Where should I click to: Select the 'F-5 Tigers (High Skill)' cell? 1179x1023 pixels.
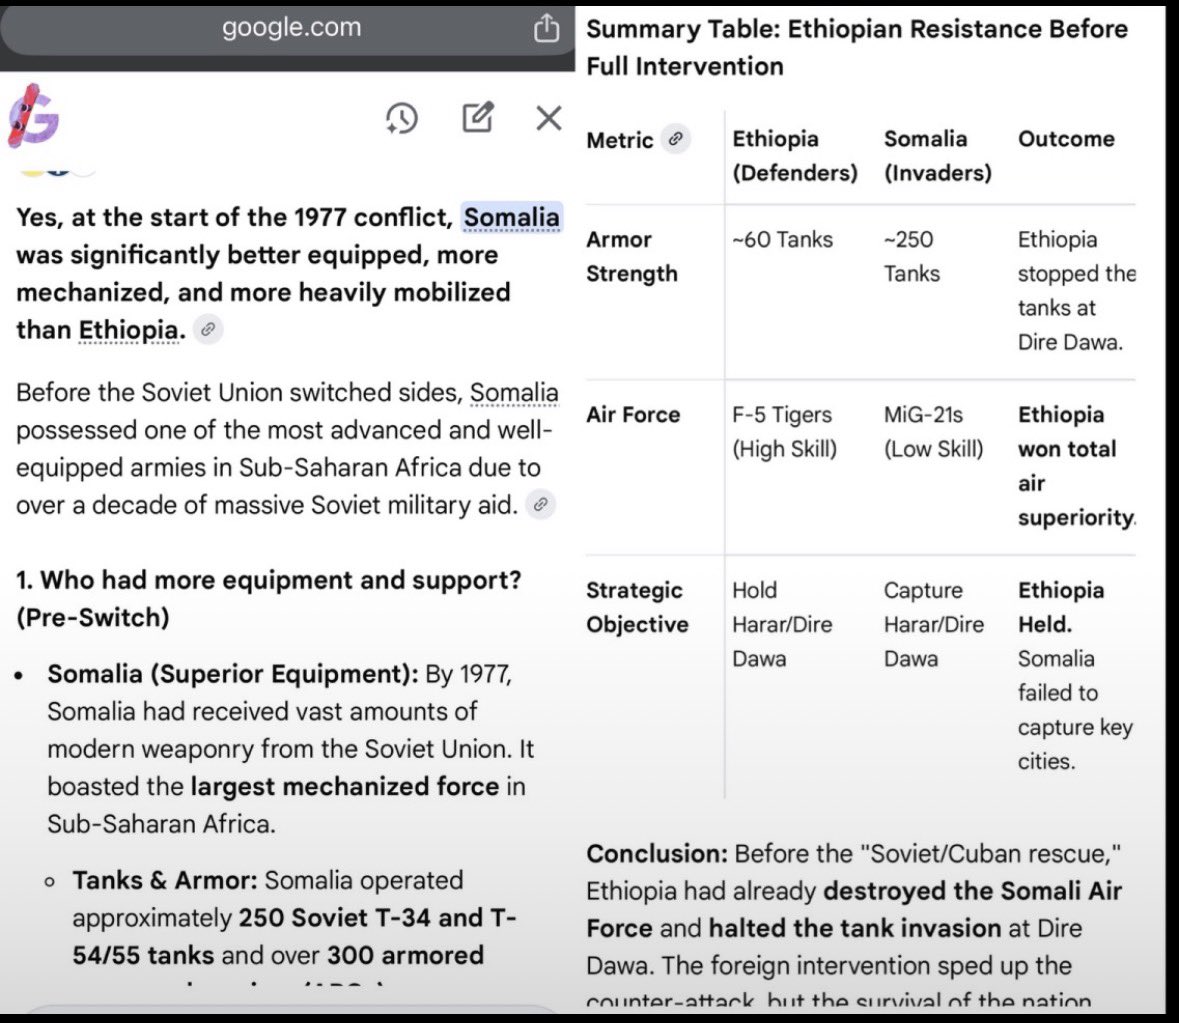[784, 431]
